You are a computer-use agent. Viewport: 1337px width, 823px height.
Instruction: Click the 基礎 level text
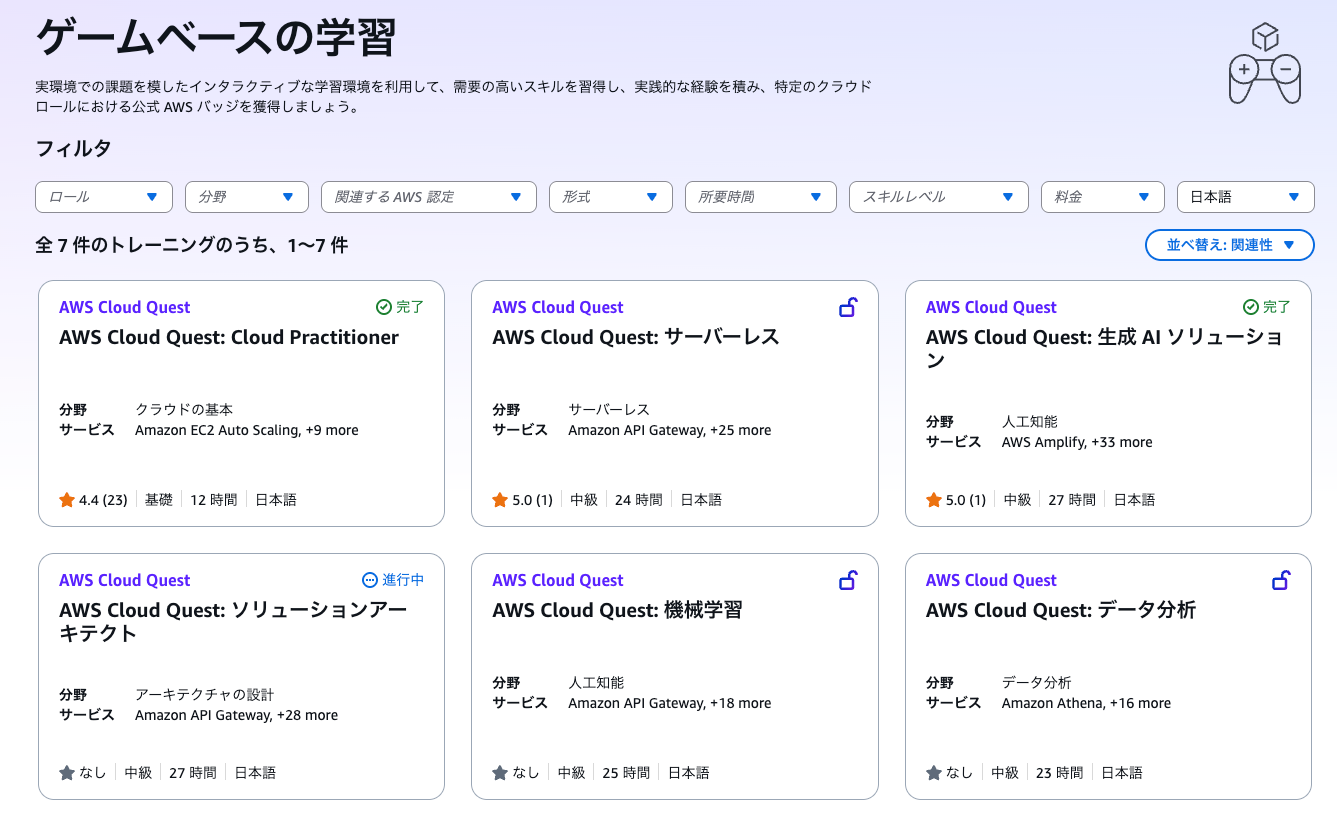[x=159, y=500]
